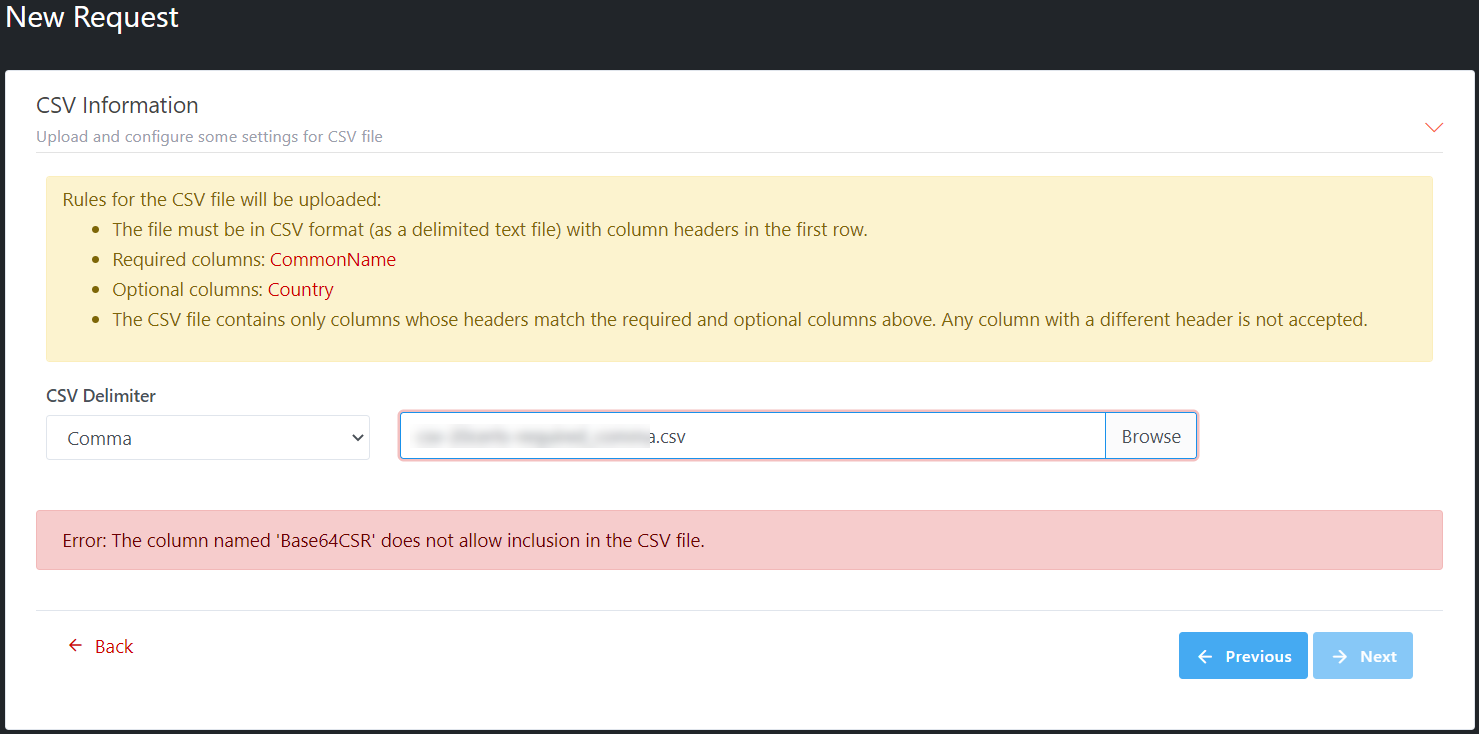Click the upload and configure subtitle text
This screenshot has height=734, width=1479.
pyautogui.click(x=209, y=137)
